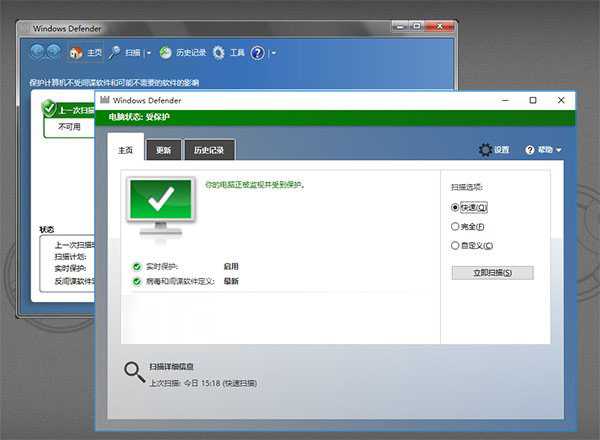Click the green check beside 病毒和间谍软件定义

click(137, 282)
